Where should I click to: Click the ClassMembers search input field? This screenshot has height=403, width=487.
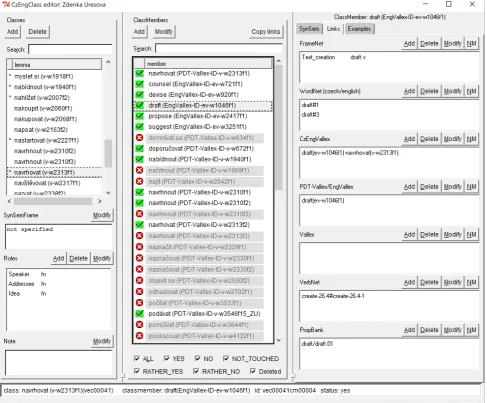pos(219,49)
